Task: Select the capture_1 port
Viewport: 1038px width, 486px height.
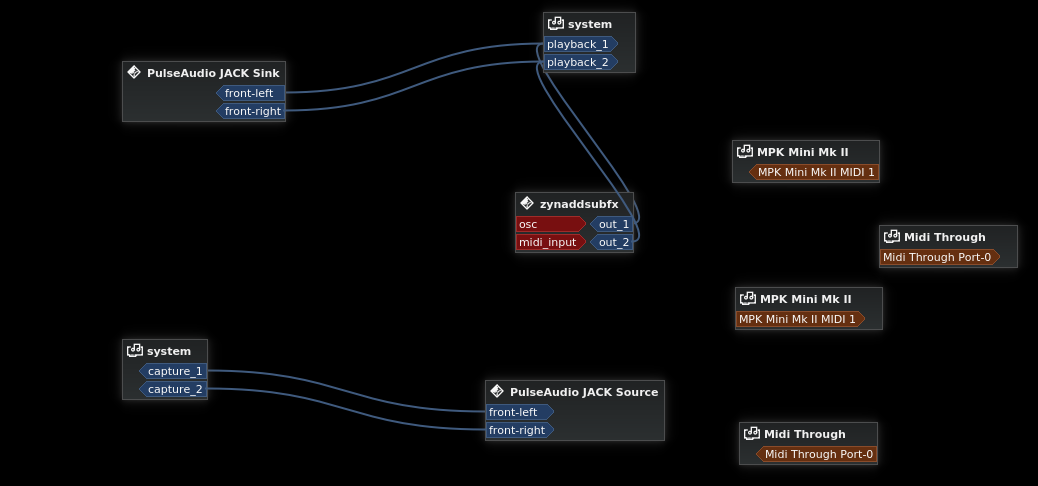Action: [173, 371]
